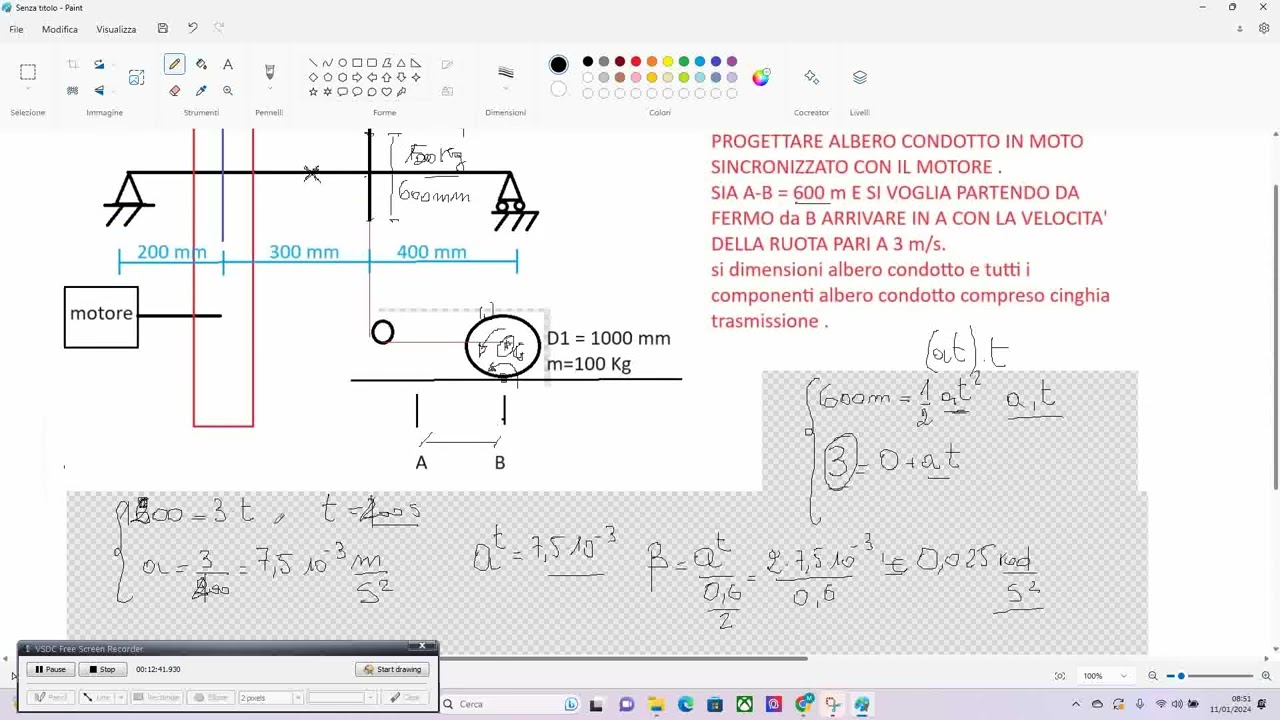Stop the VSDC screen recording
The width and height of the screenshot is (1280, 720).
[102, 669]
